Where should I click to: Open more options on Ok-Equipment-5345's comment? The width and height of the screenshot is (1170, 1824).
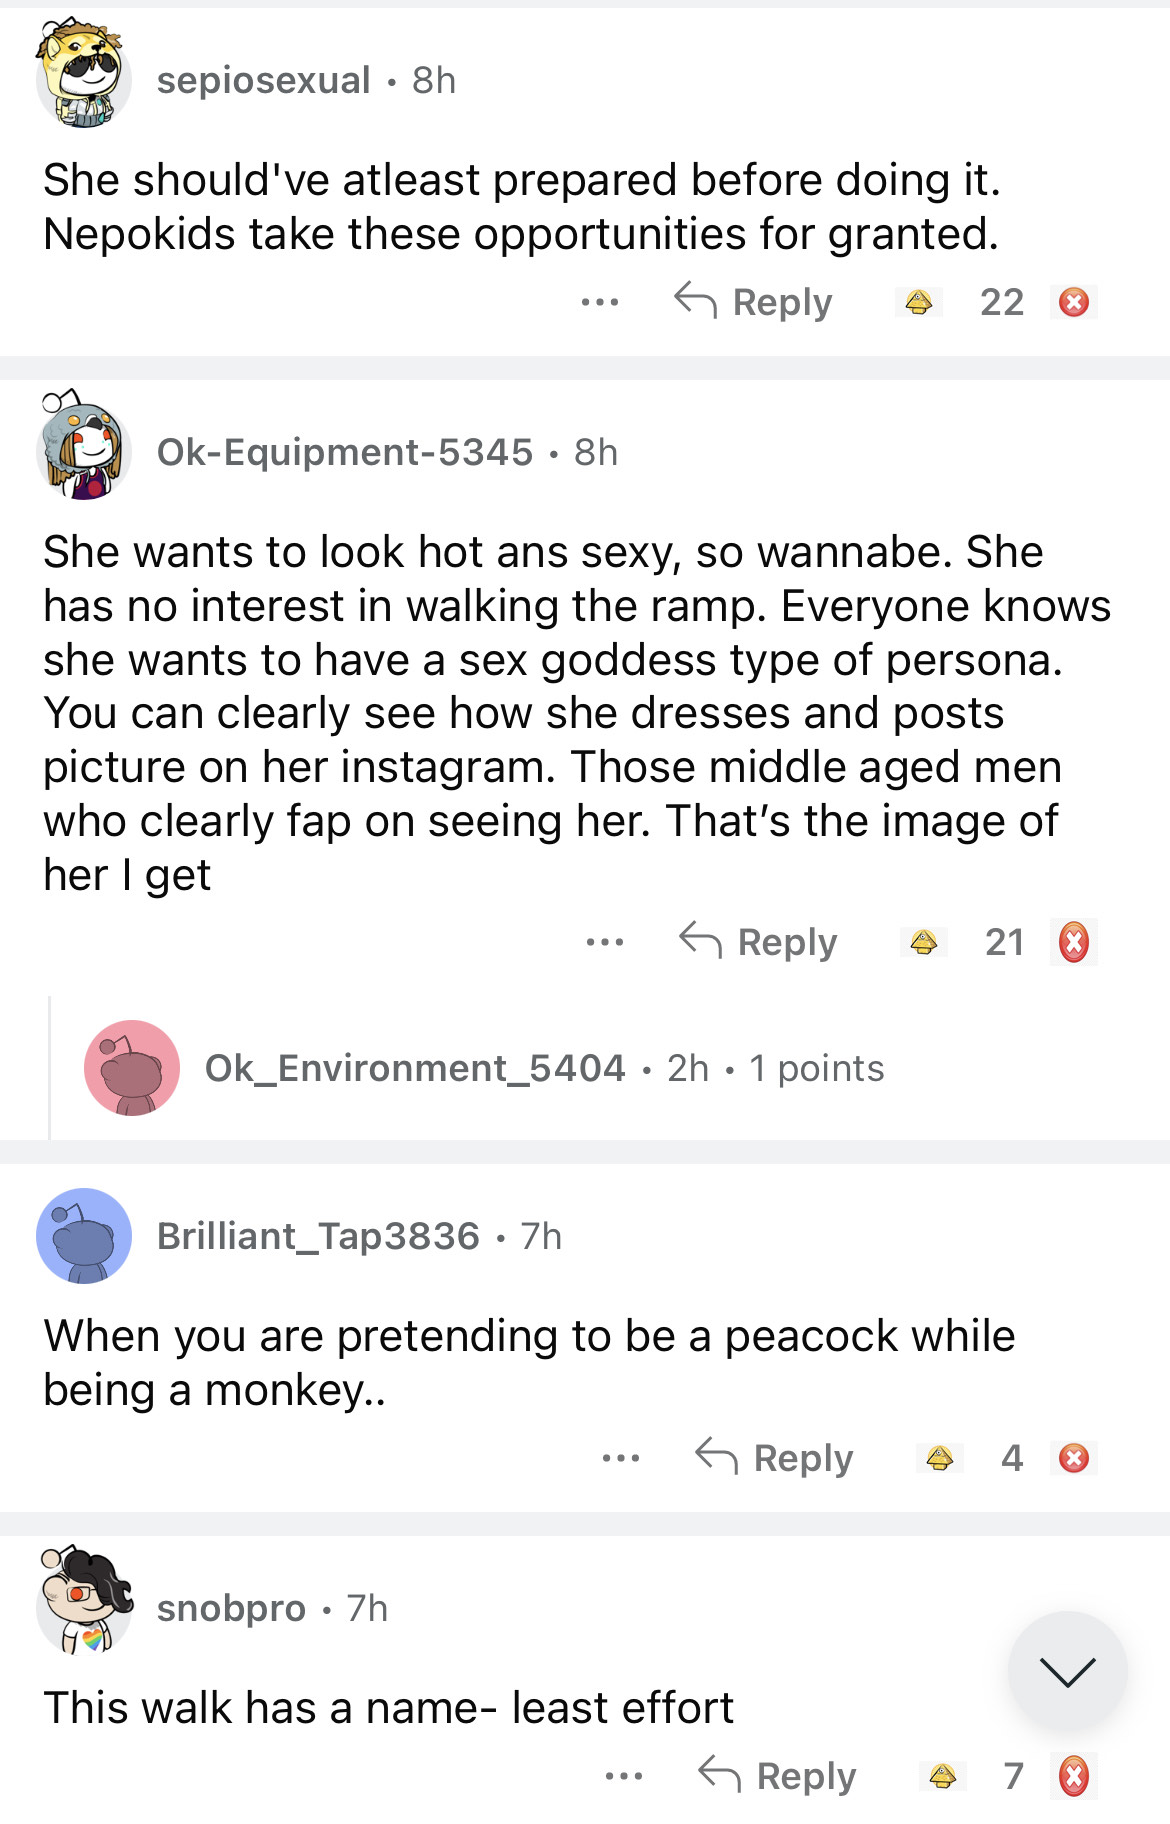[605, 942]
